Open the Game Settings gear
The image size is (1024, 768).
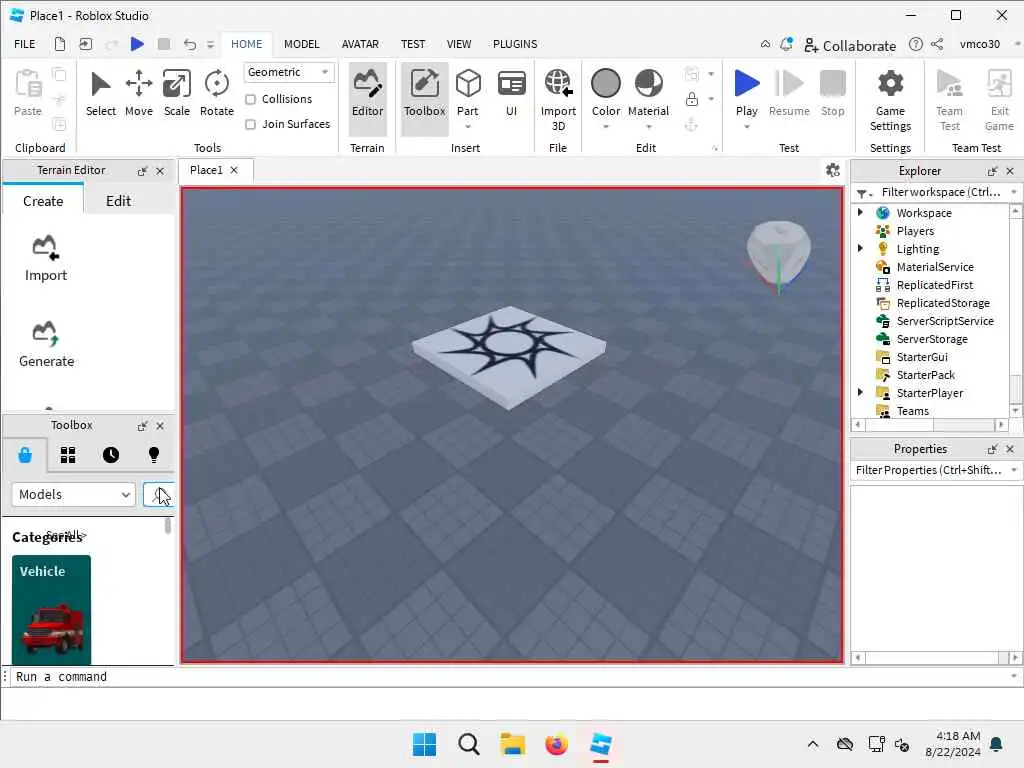click(x=890, y=99)
